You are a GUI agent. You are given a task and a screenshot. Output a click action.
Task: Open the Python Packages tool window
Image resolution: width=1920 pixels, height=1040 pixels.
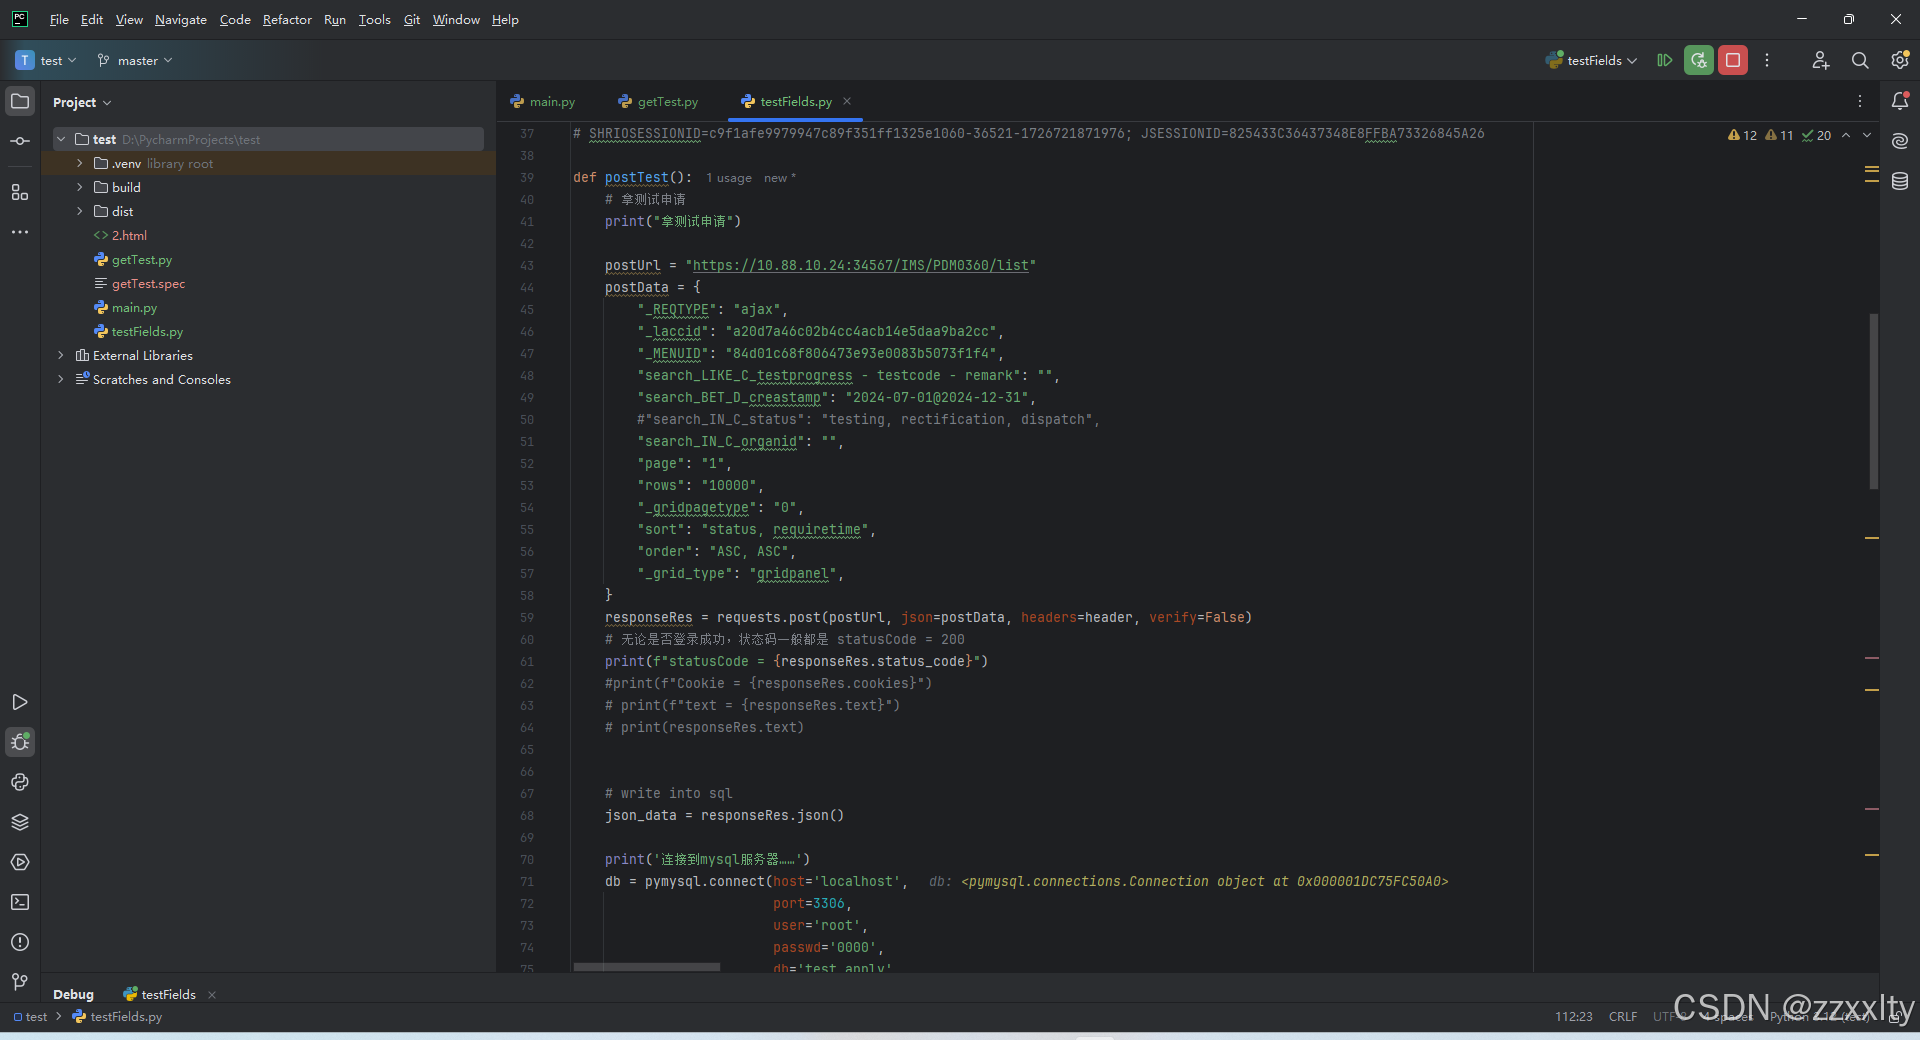click(x=20, y=822)
